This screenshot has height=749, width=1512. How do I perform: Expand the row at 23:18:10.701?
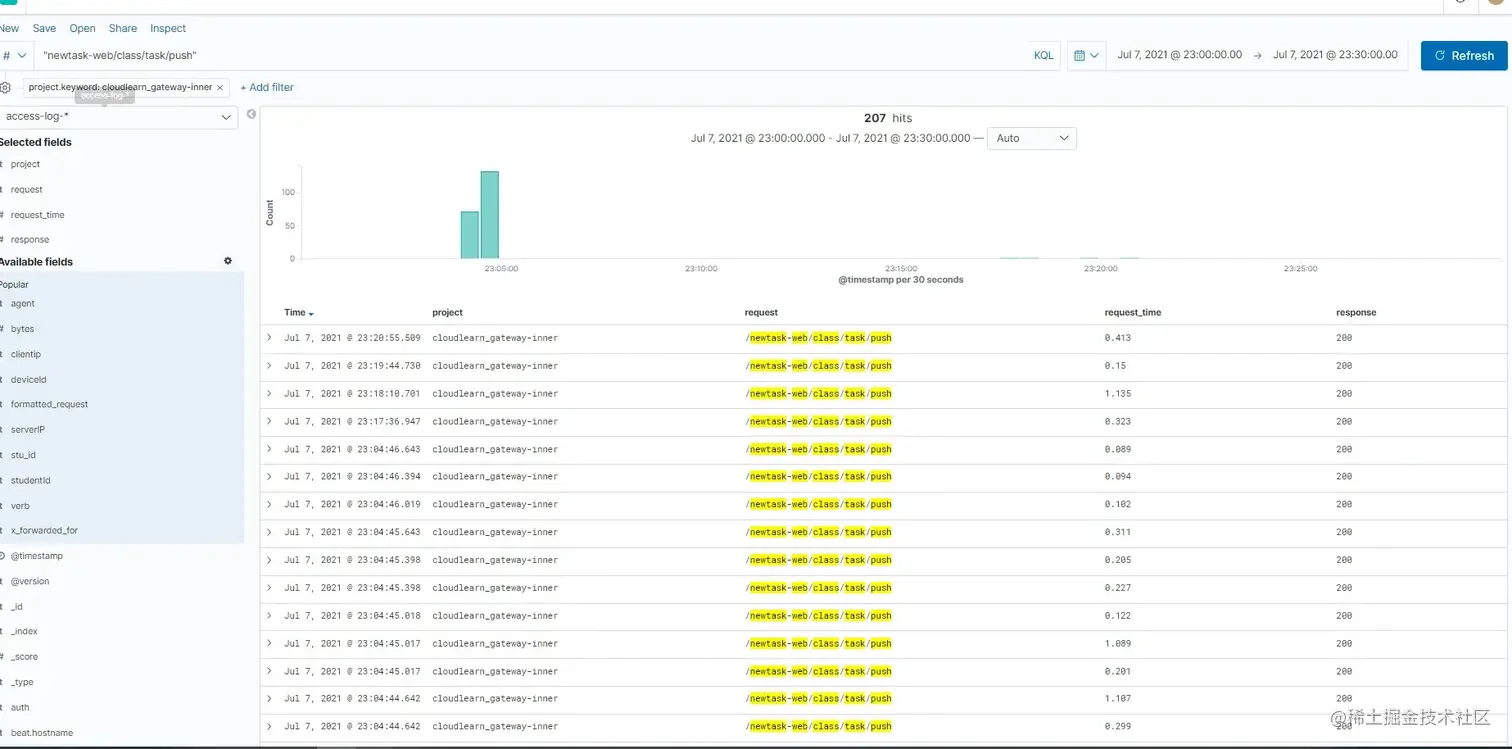(x=269, y=394)
